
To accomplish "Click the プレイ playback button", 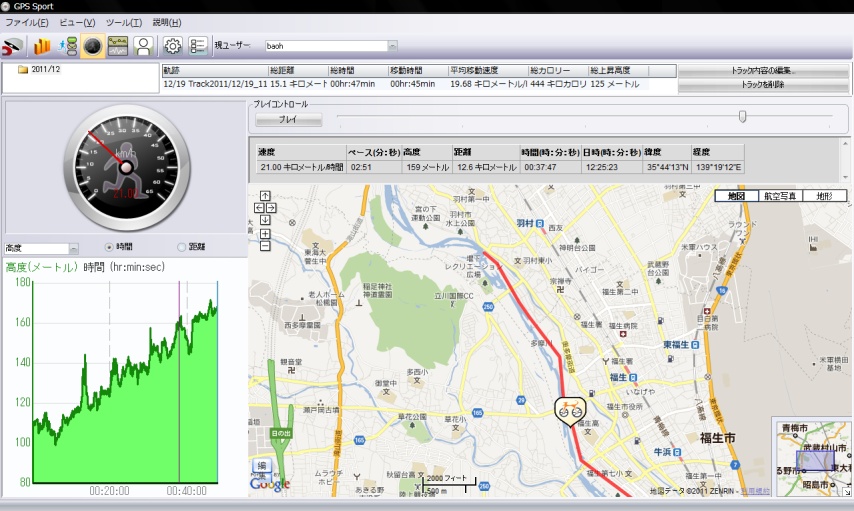I will [288, 119].
